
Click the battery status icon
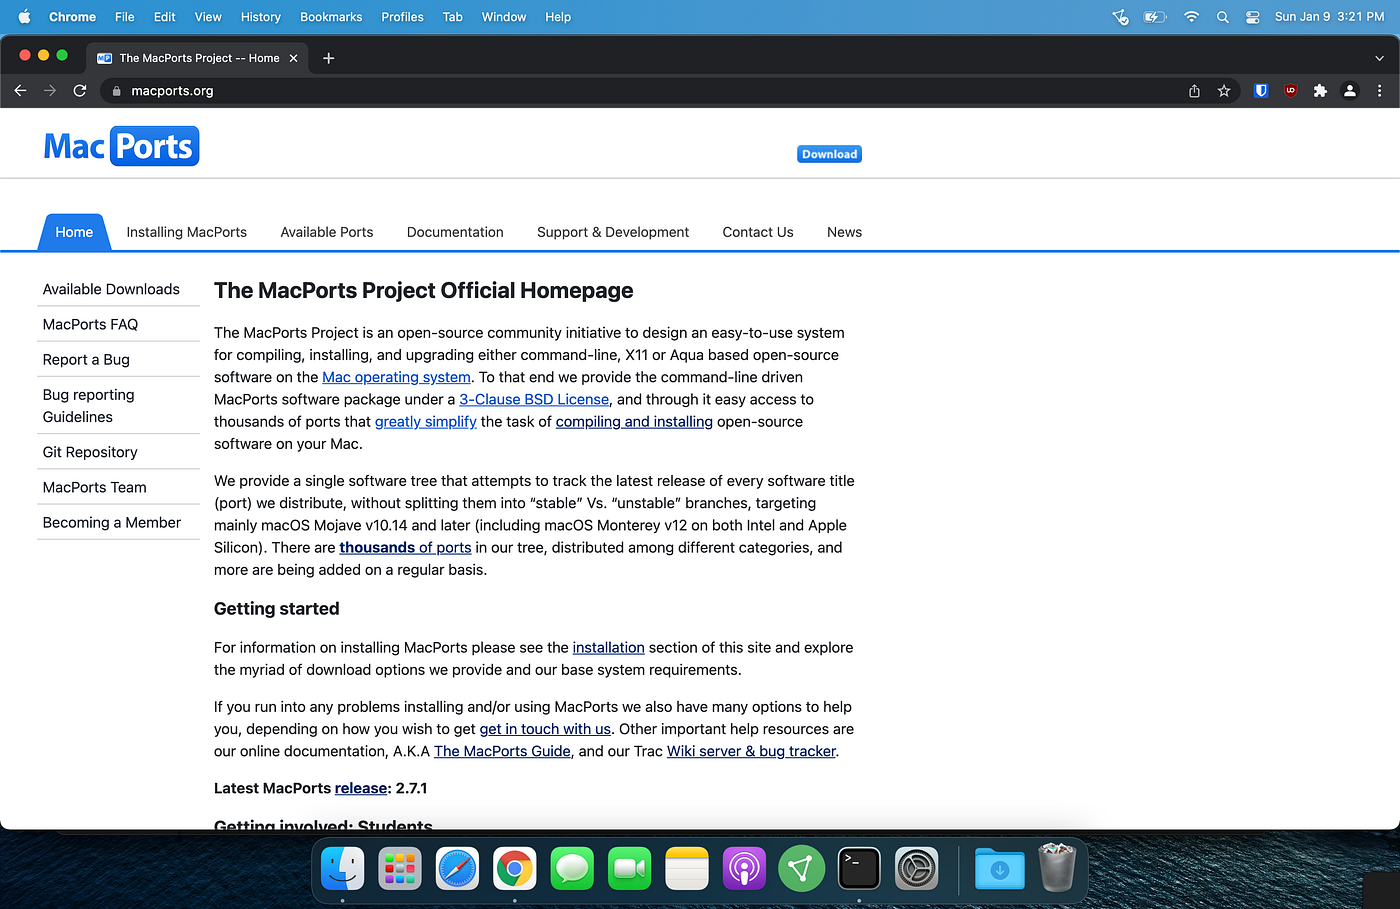click(1155, 17)
